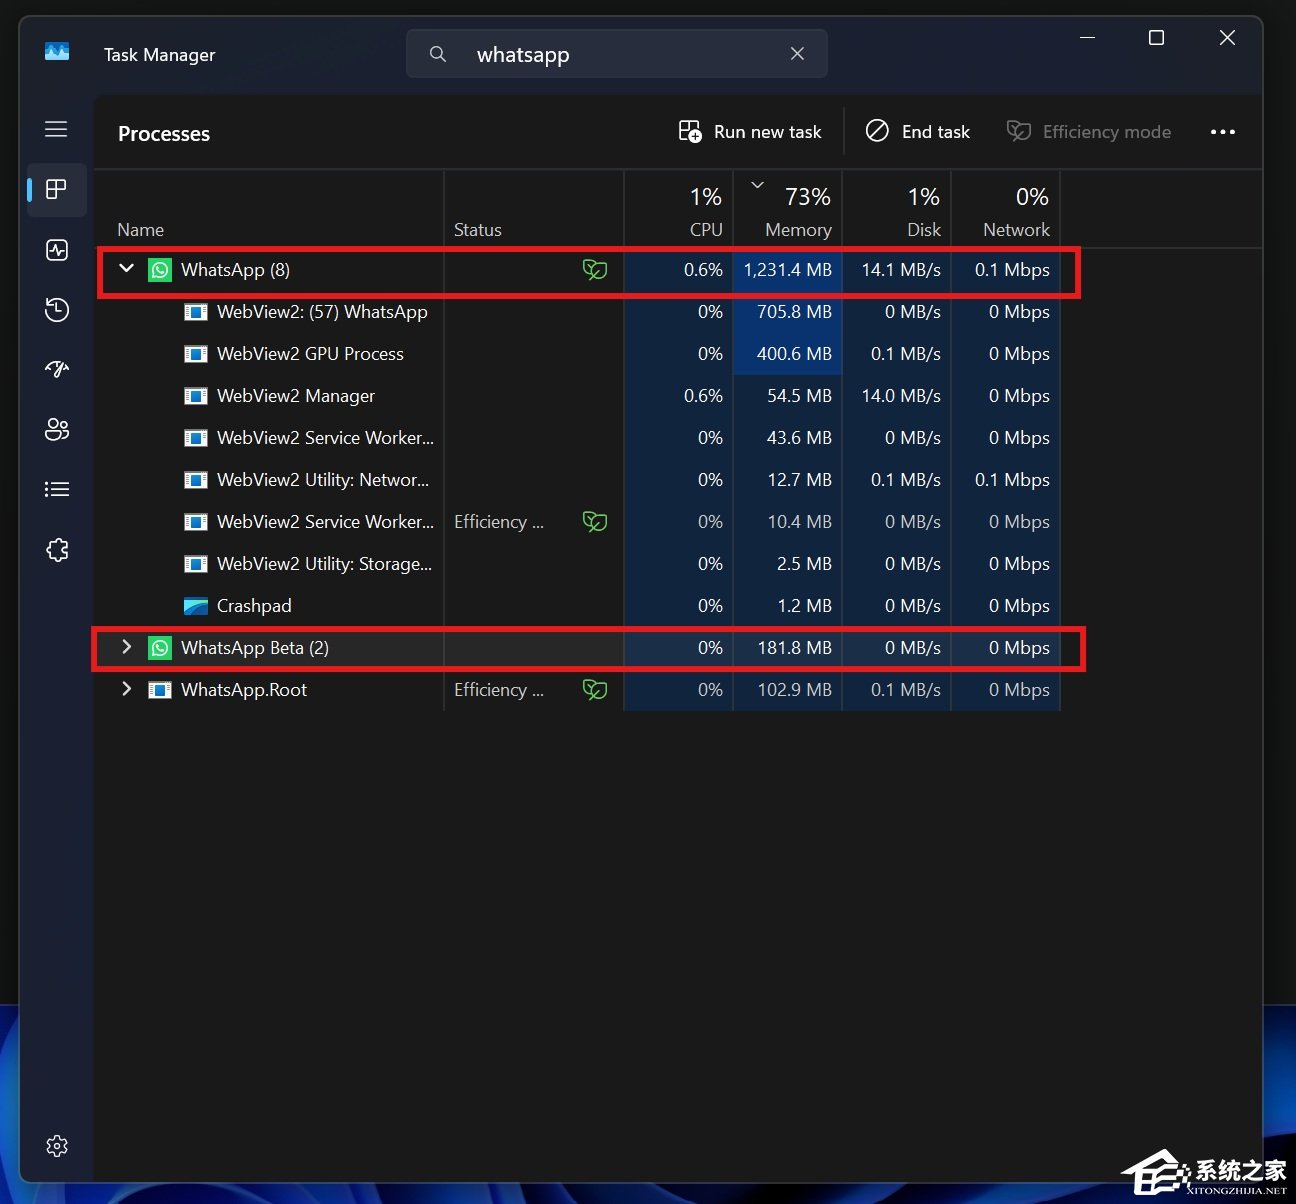Viewport: 1296px width, 1204px height.
Task: Clear the whatsapp search text
Action: pos(797,54)
